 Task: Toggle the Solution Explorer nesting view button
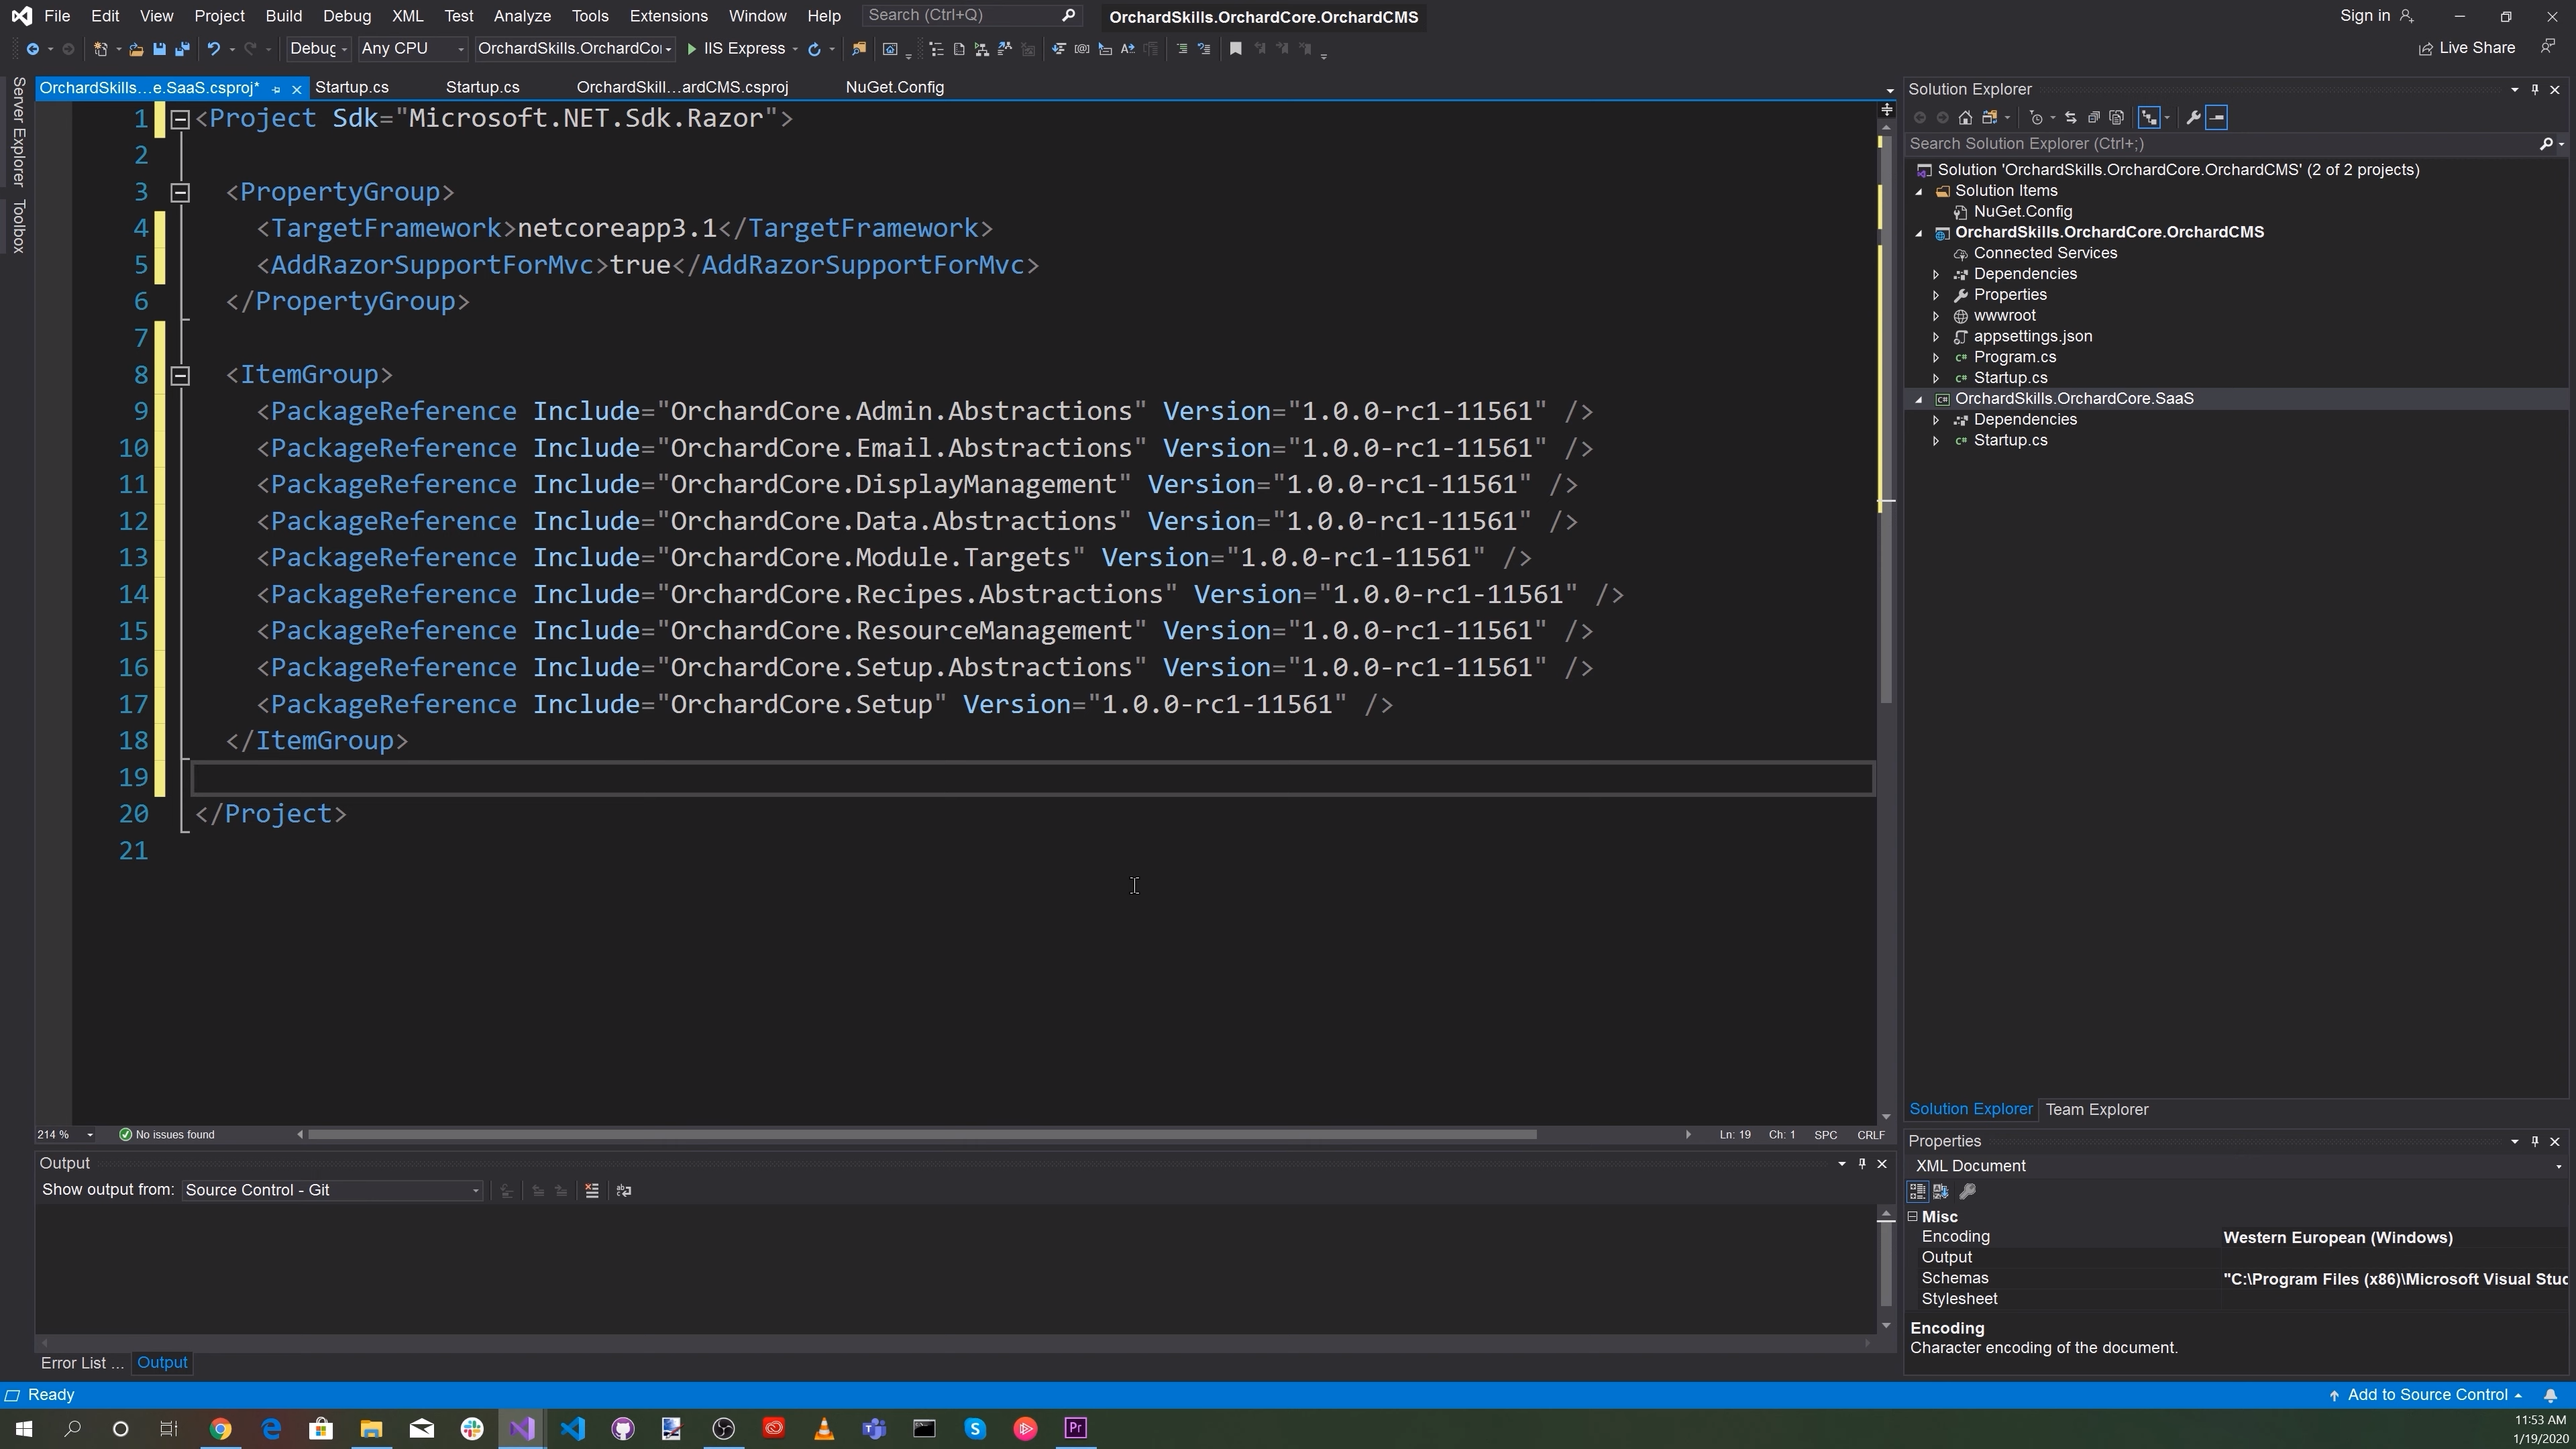click(2149, 118)
